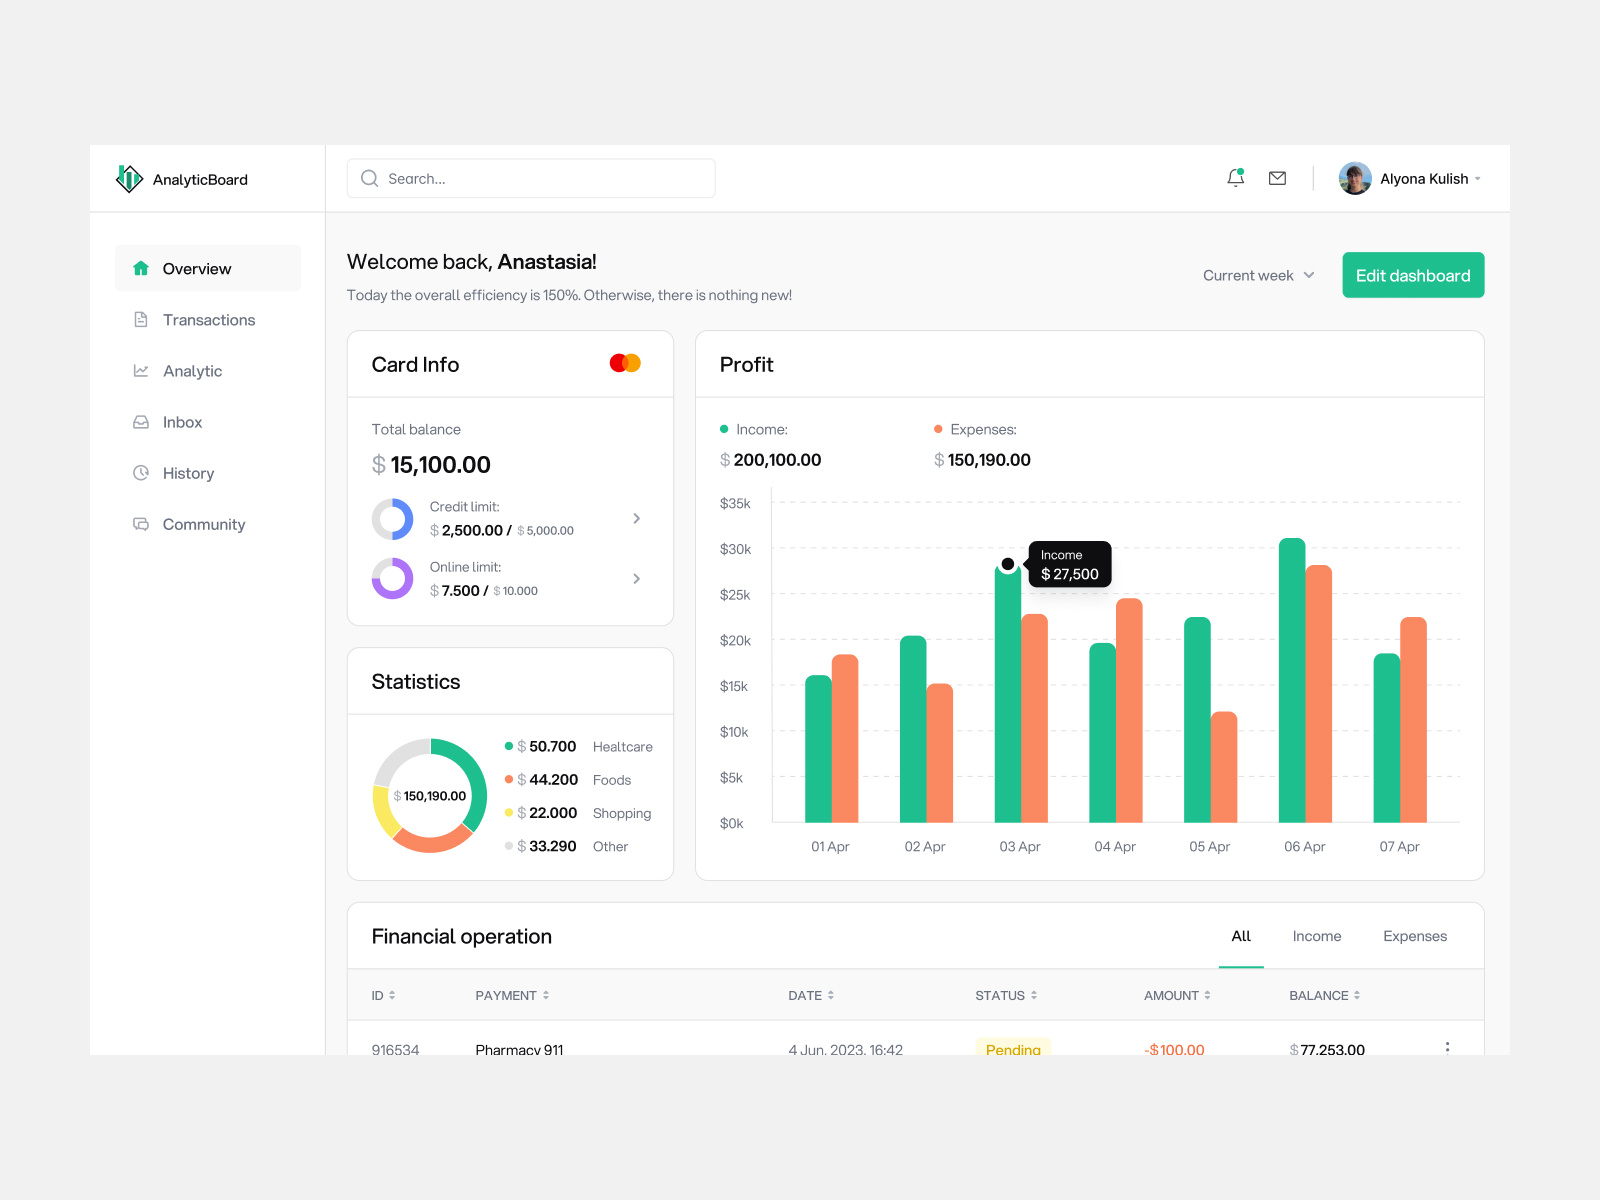
Task: Select the History clock icon
Action: click(140, 472)
